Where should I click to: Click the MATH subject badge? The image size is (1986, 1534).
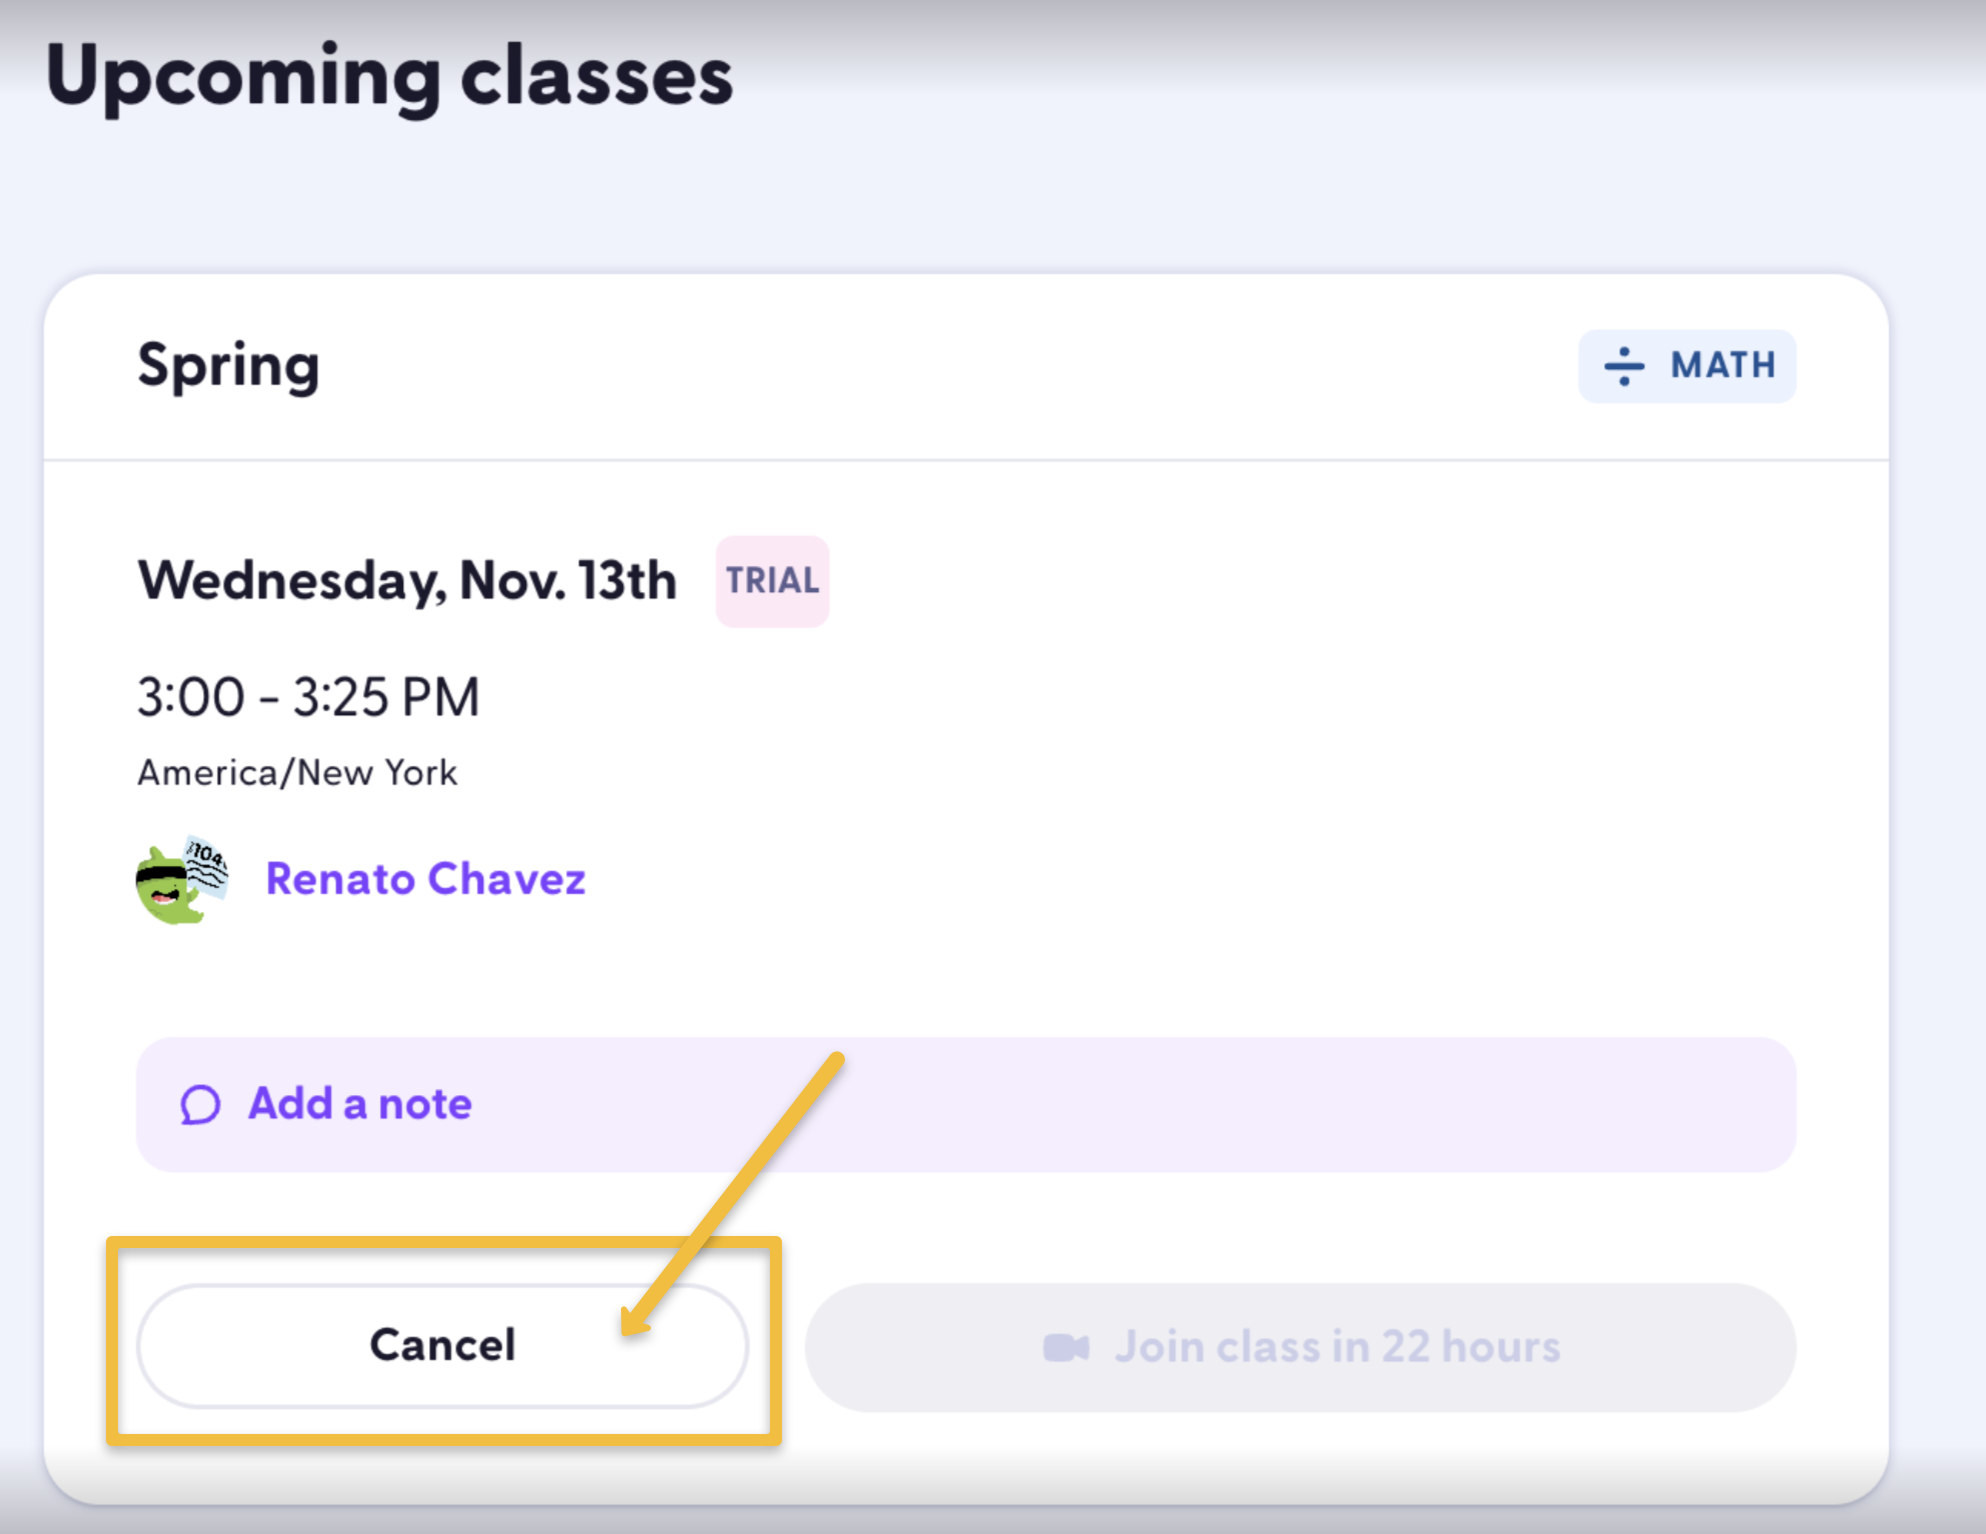pos(1687,366)
